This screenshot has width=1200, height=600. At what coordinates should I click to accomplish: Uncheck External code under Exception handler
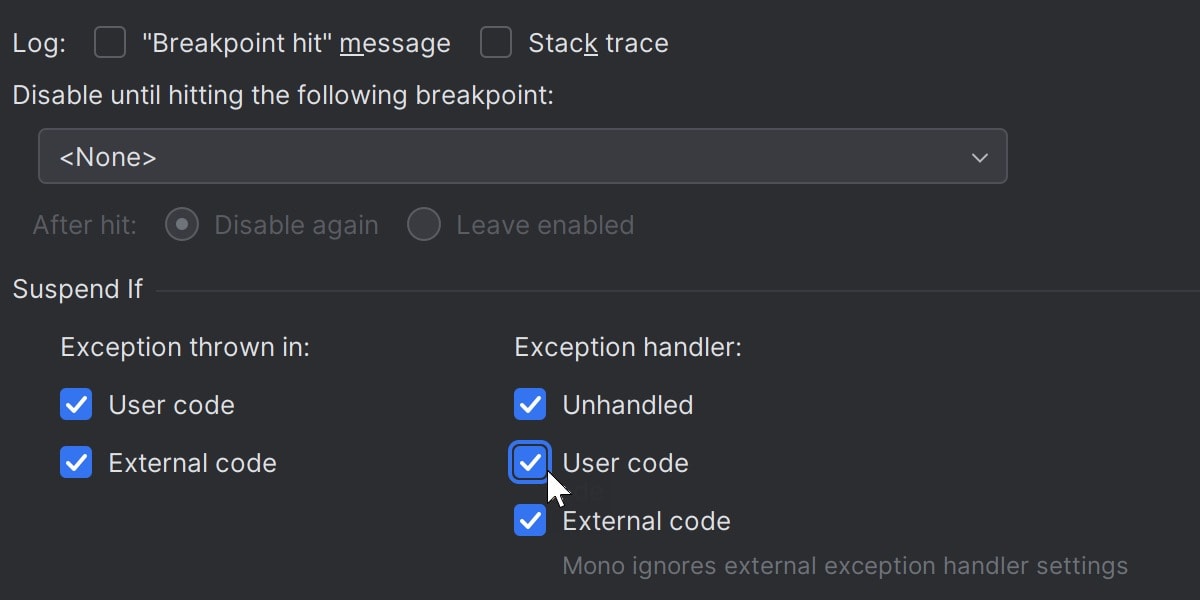[530, 521]
